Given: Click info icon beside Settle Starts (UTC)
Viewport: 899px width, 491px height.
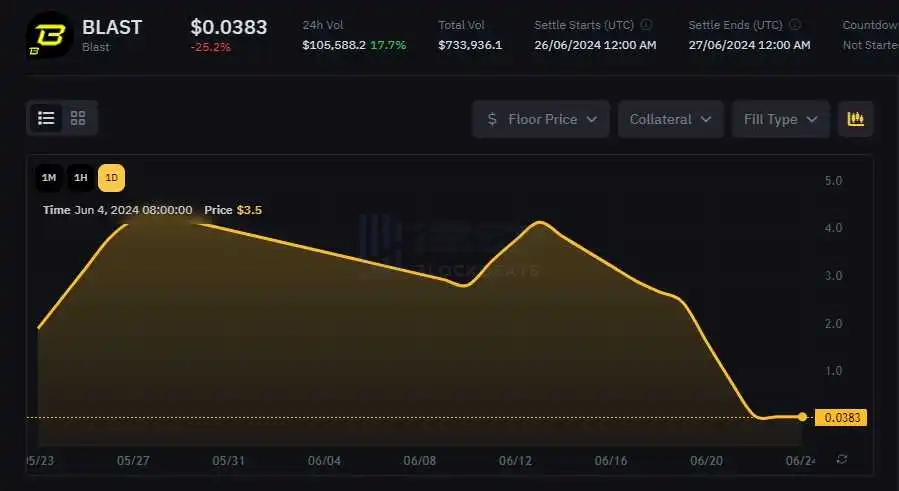Looking at the screenshot, I should 646,25.
